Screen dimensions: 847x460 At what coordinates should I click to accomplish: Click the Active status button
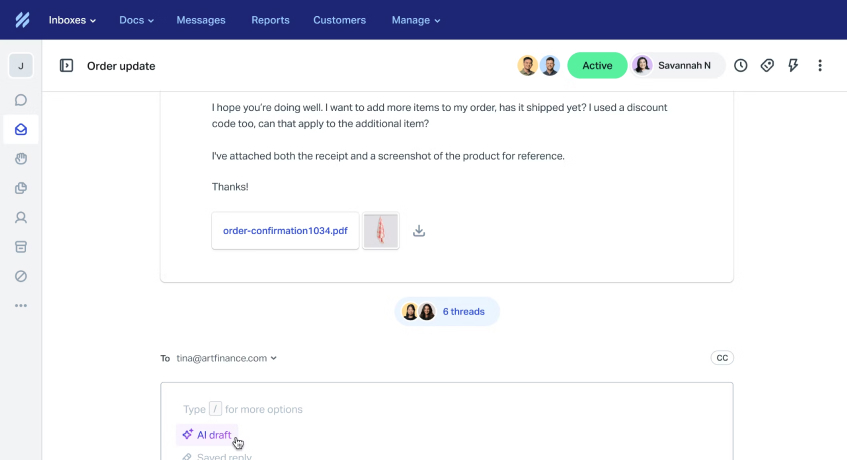[x=597, y=66]
